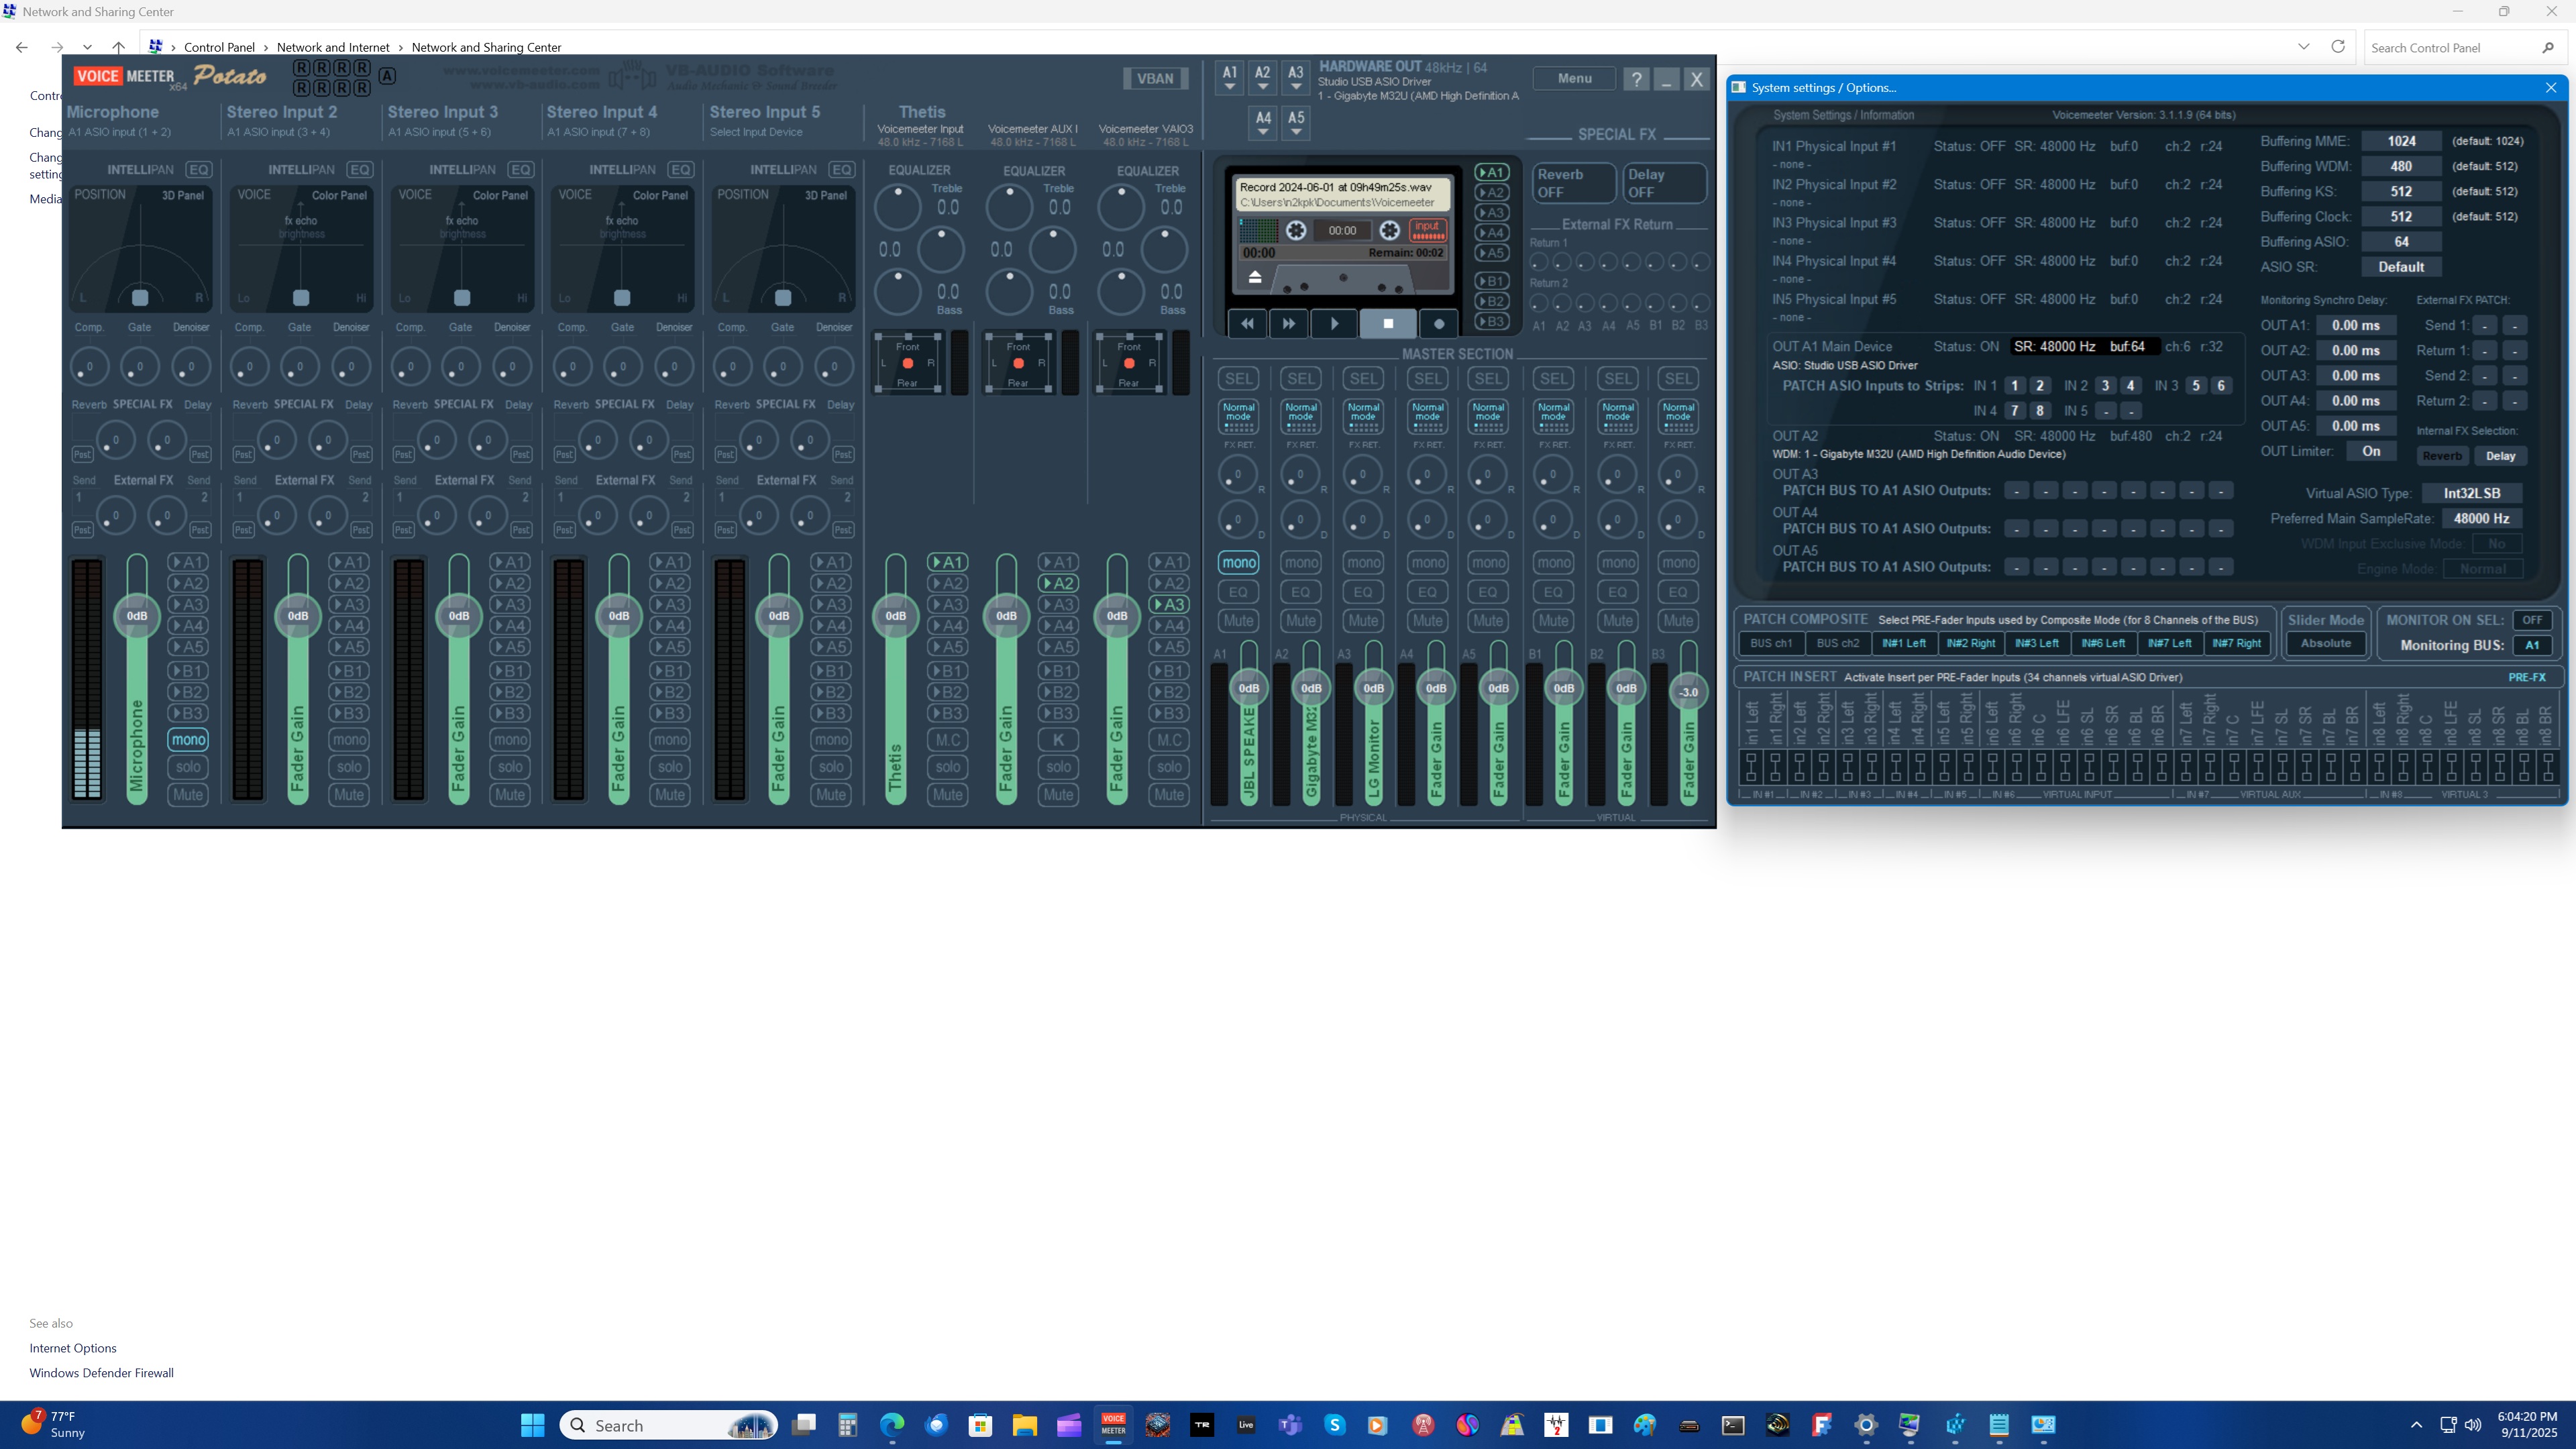Switch Slider Mode Absolute
Screen dimensions: 2576x1449
pos(2325,643)
